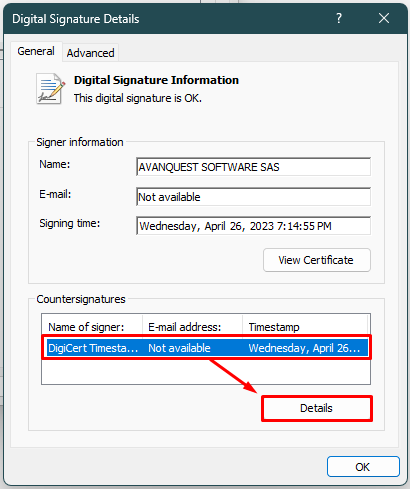The image size is (410, 489).
Task: Click the E-mail address column header
Action: pos(193,327)
